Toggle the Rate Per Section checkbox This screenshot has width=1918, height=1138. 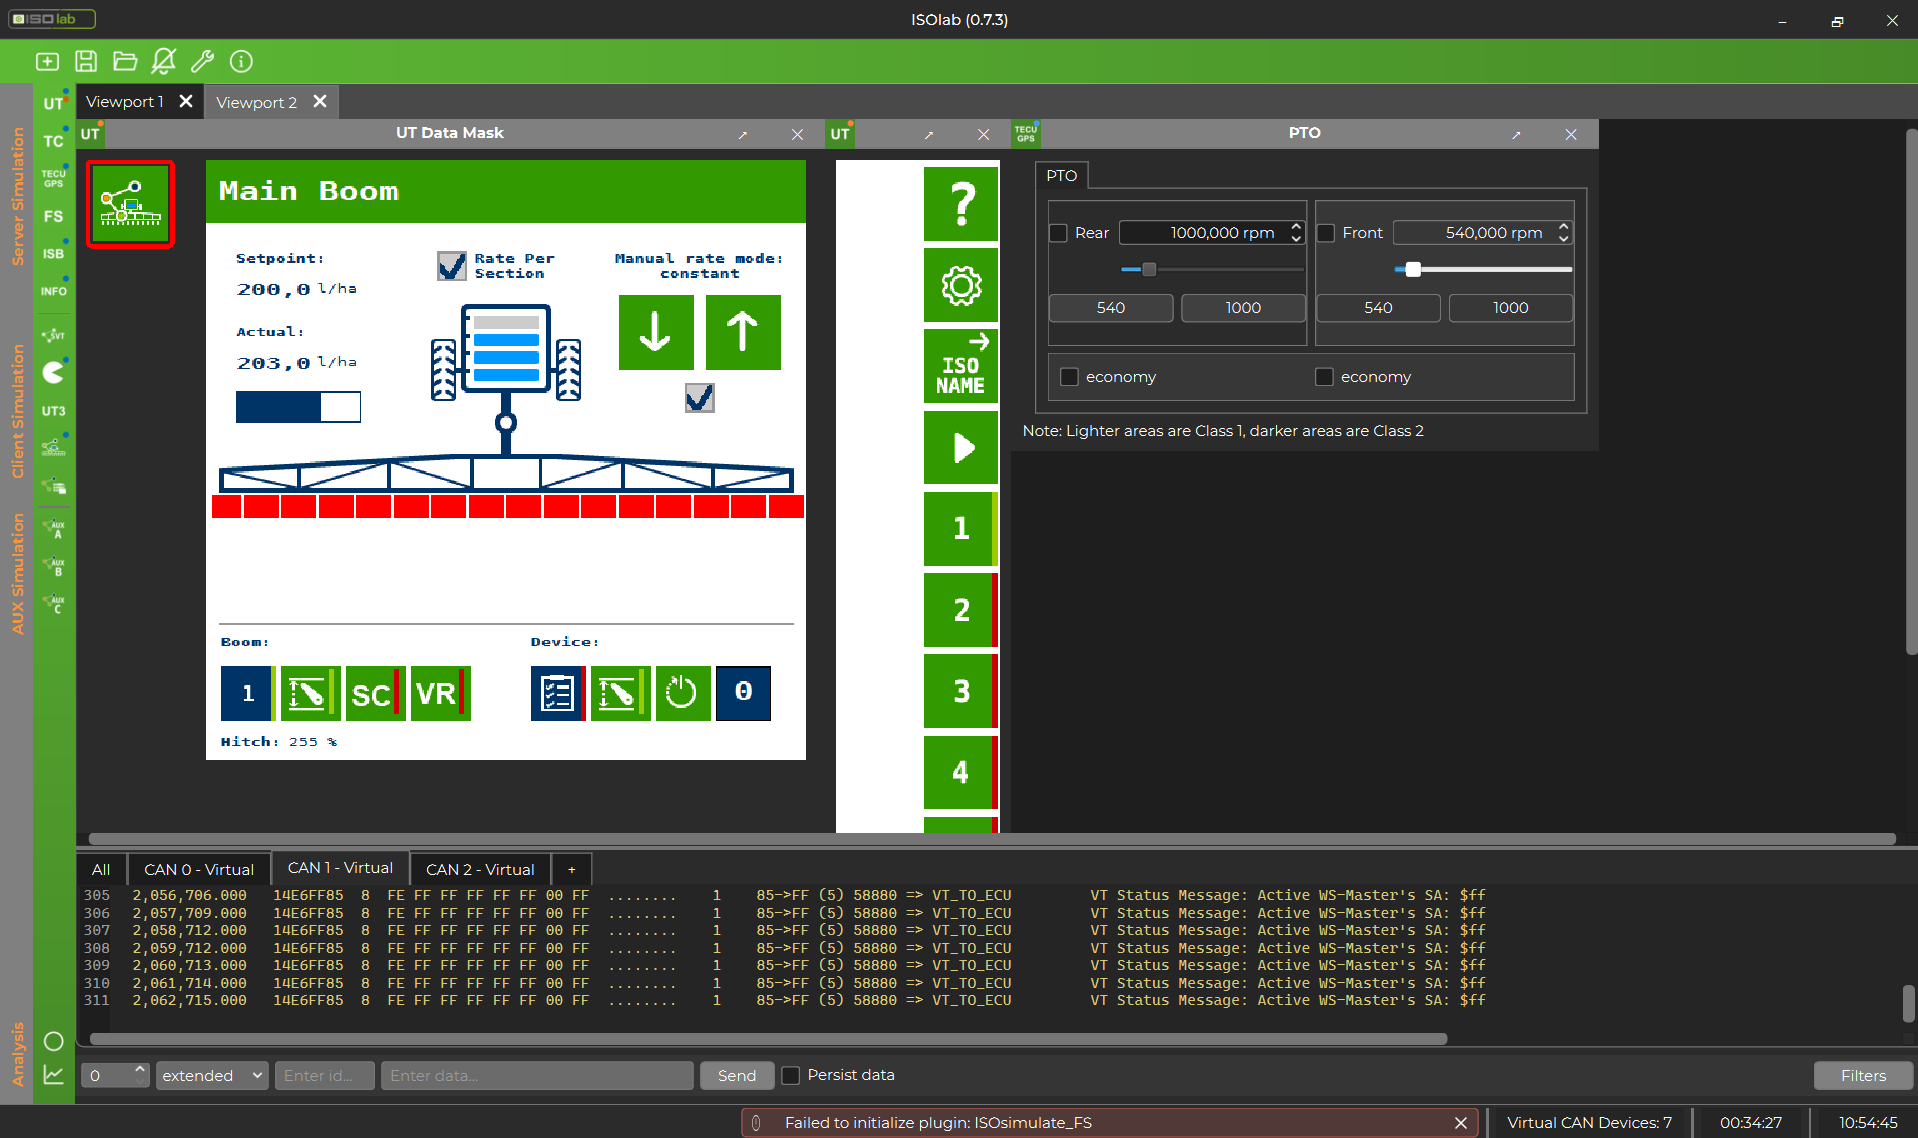pos(452,265)
